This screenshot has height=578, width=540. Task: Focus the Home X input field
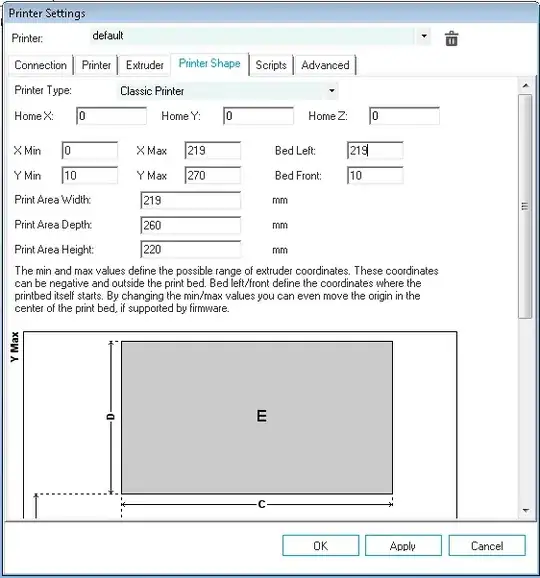coord(111,116)
